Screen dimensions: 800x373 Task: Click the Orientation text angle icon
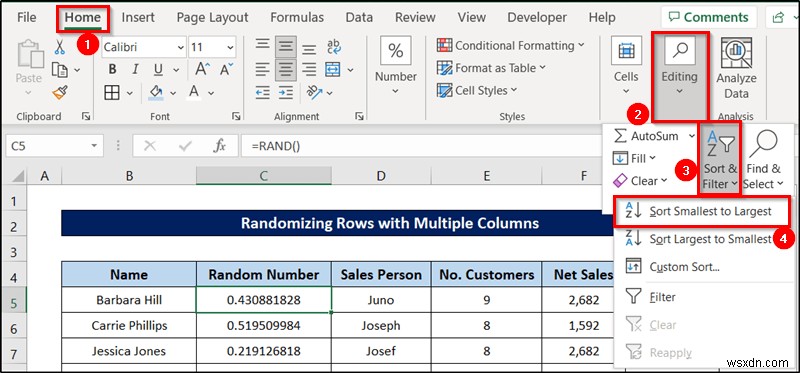tap(314, 92)
